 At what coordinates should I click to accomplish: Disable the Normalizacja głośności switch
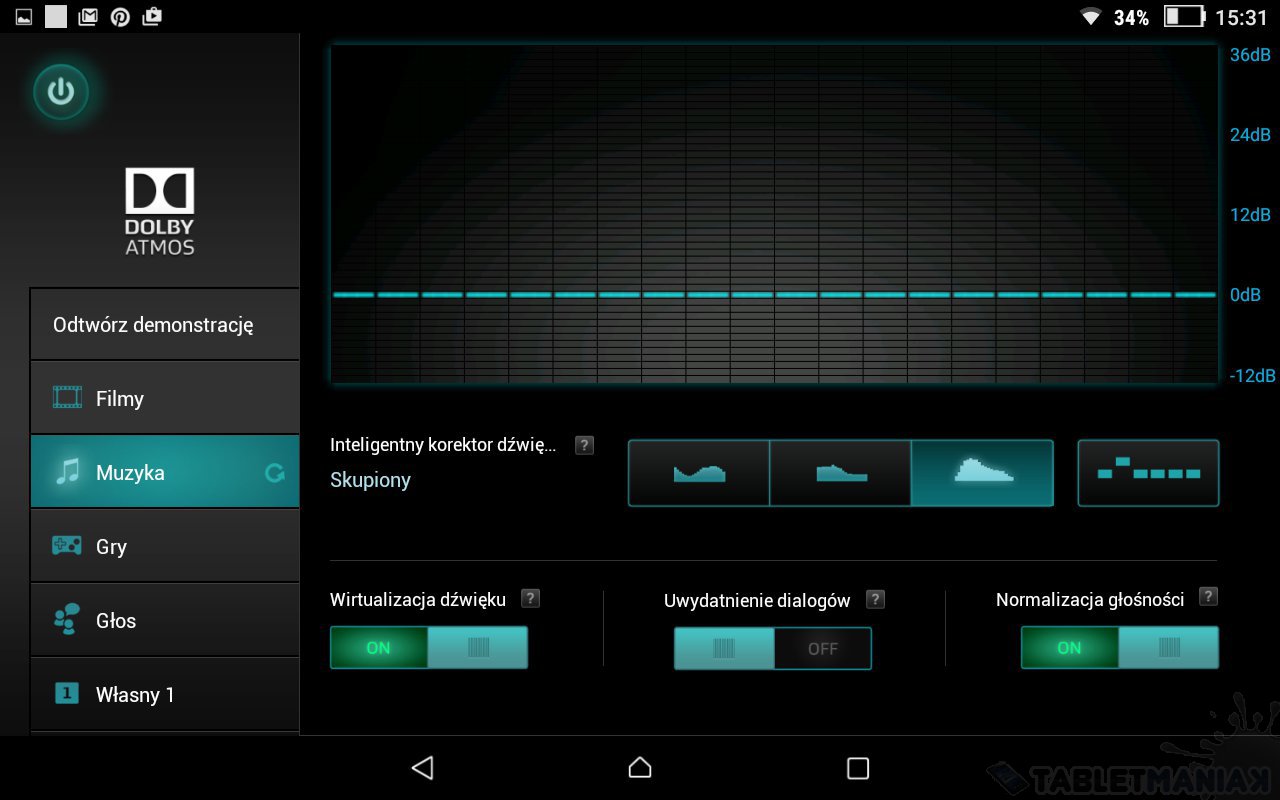(1119, 648)
